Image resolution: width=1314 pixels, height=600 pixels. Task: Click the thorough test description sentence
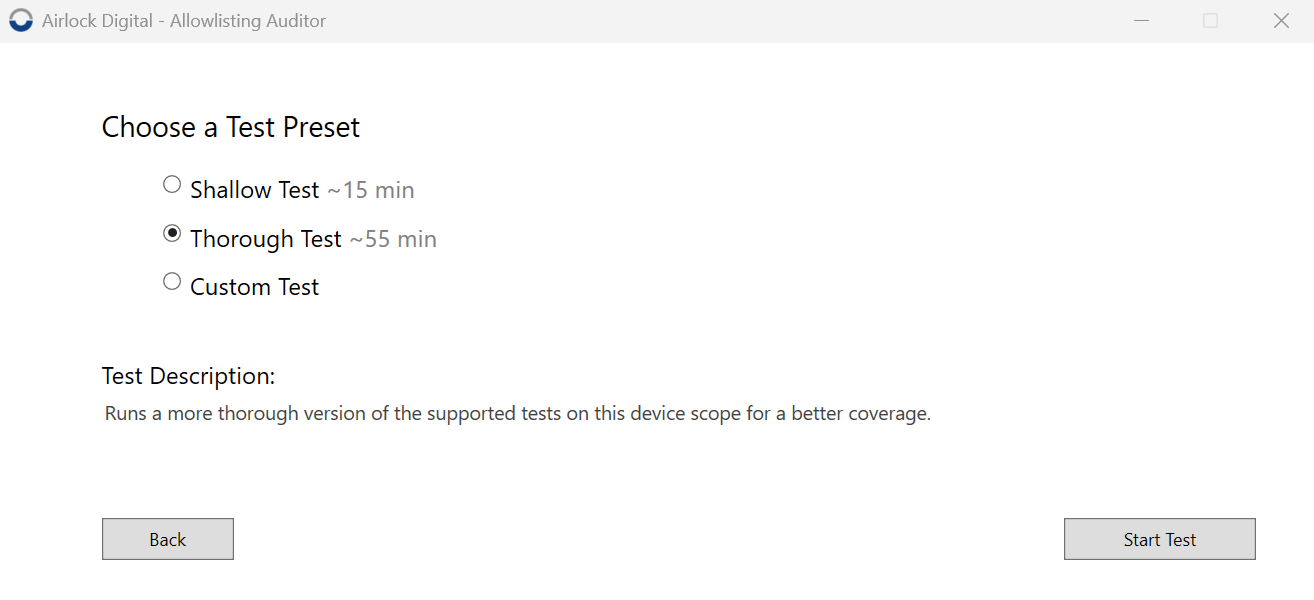pos(518,414)
